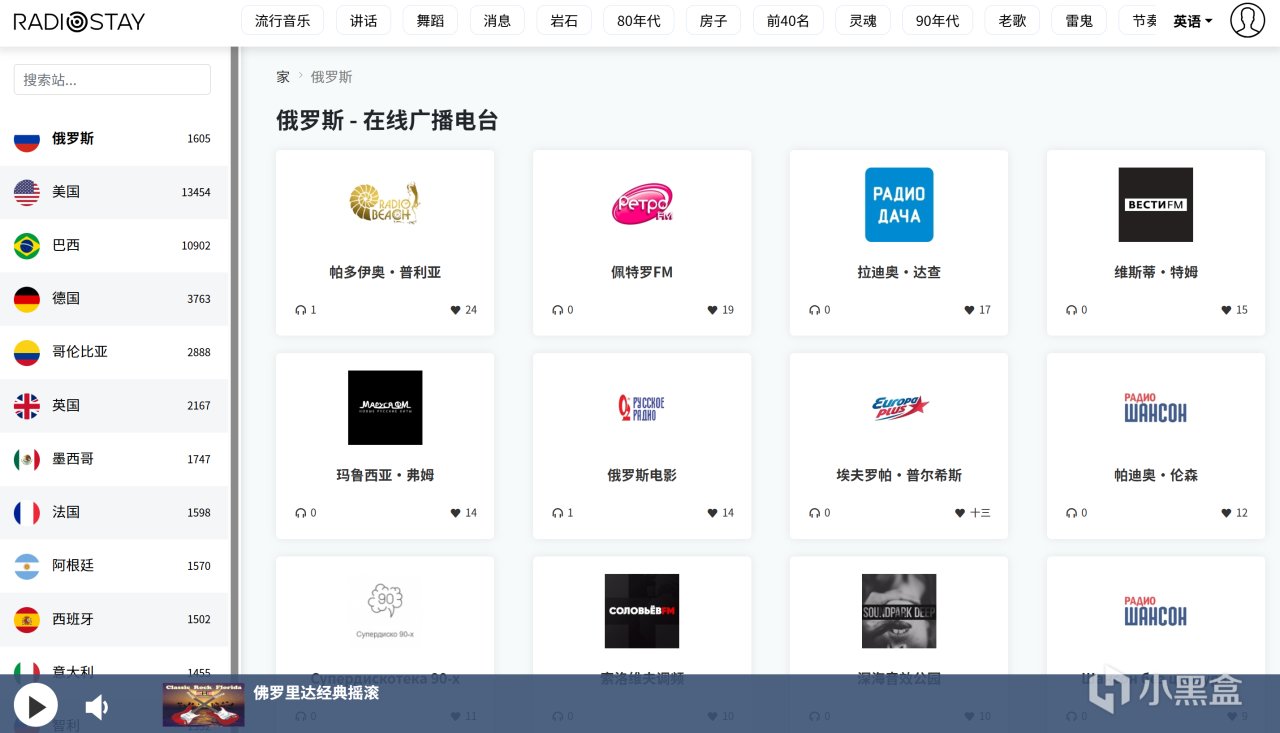1280x733 pixels.
Task: Like the 佩特罗FM station via heart icon
Action: [x=713, y=310]
